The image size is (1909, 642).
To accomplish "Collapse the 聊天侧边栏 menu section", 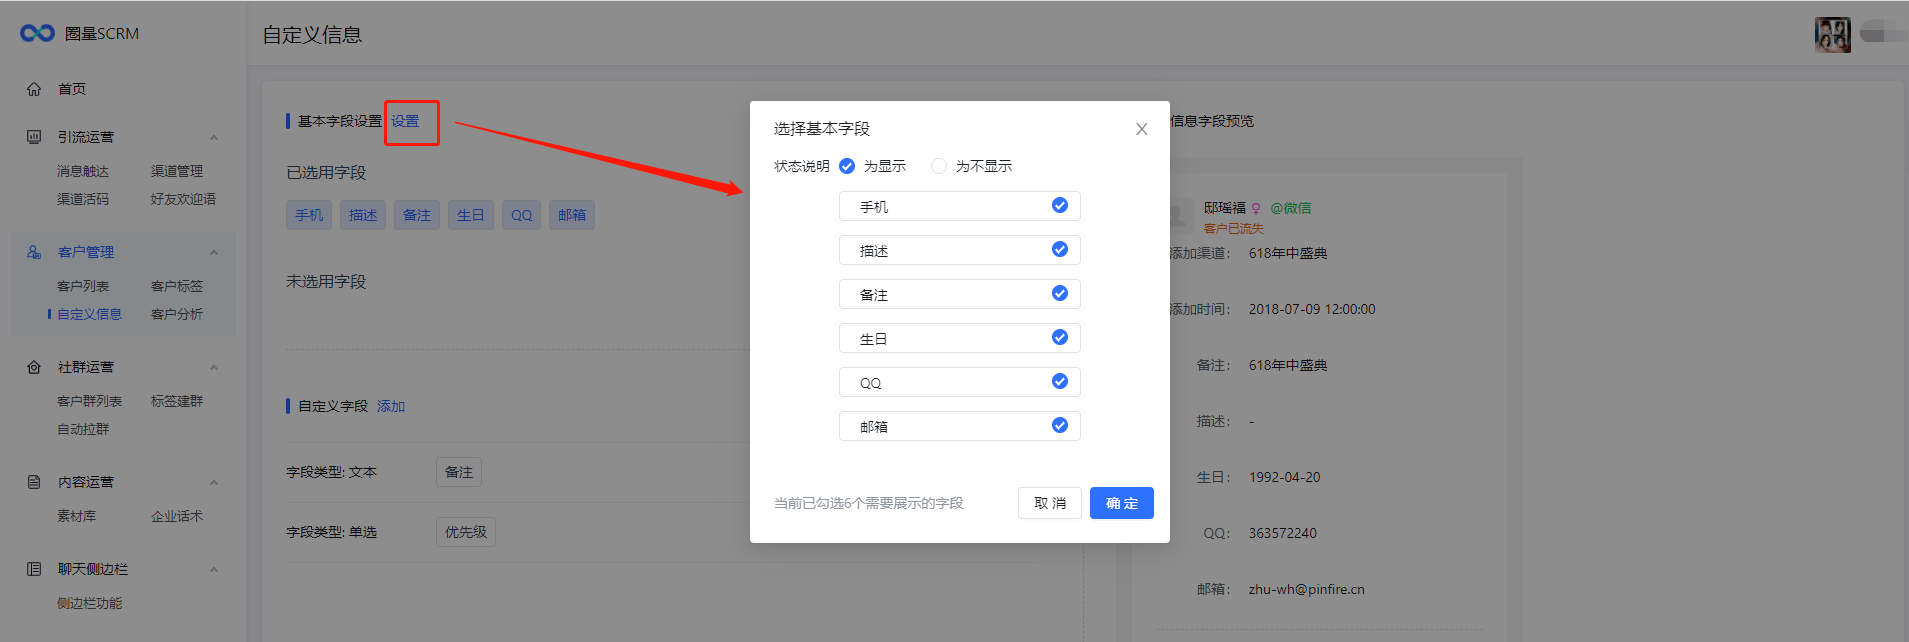I will tap(213, 569).
